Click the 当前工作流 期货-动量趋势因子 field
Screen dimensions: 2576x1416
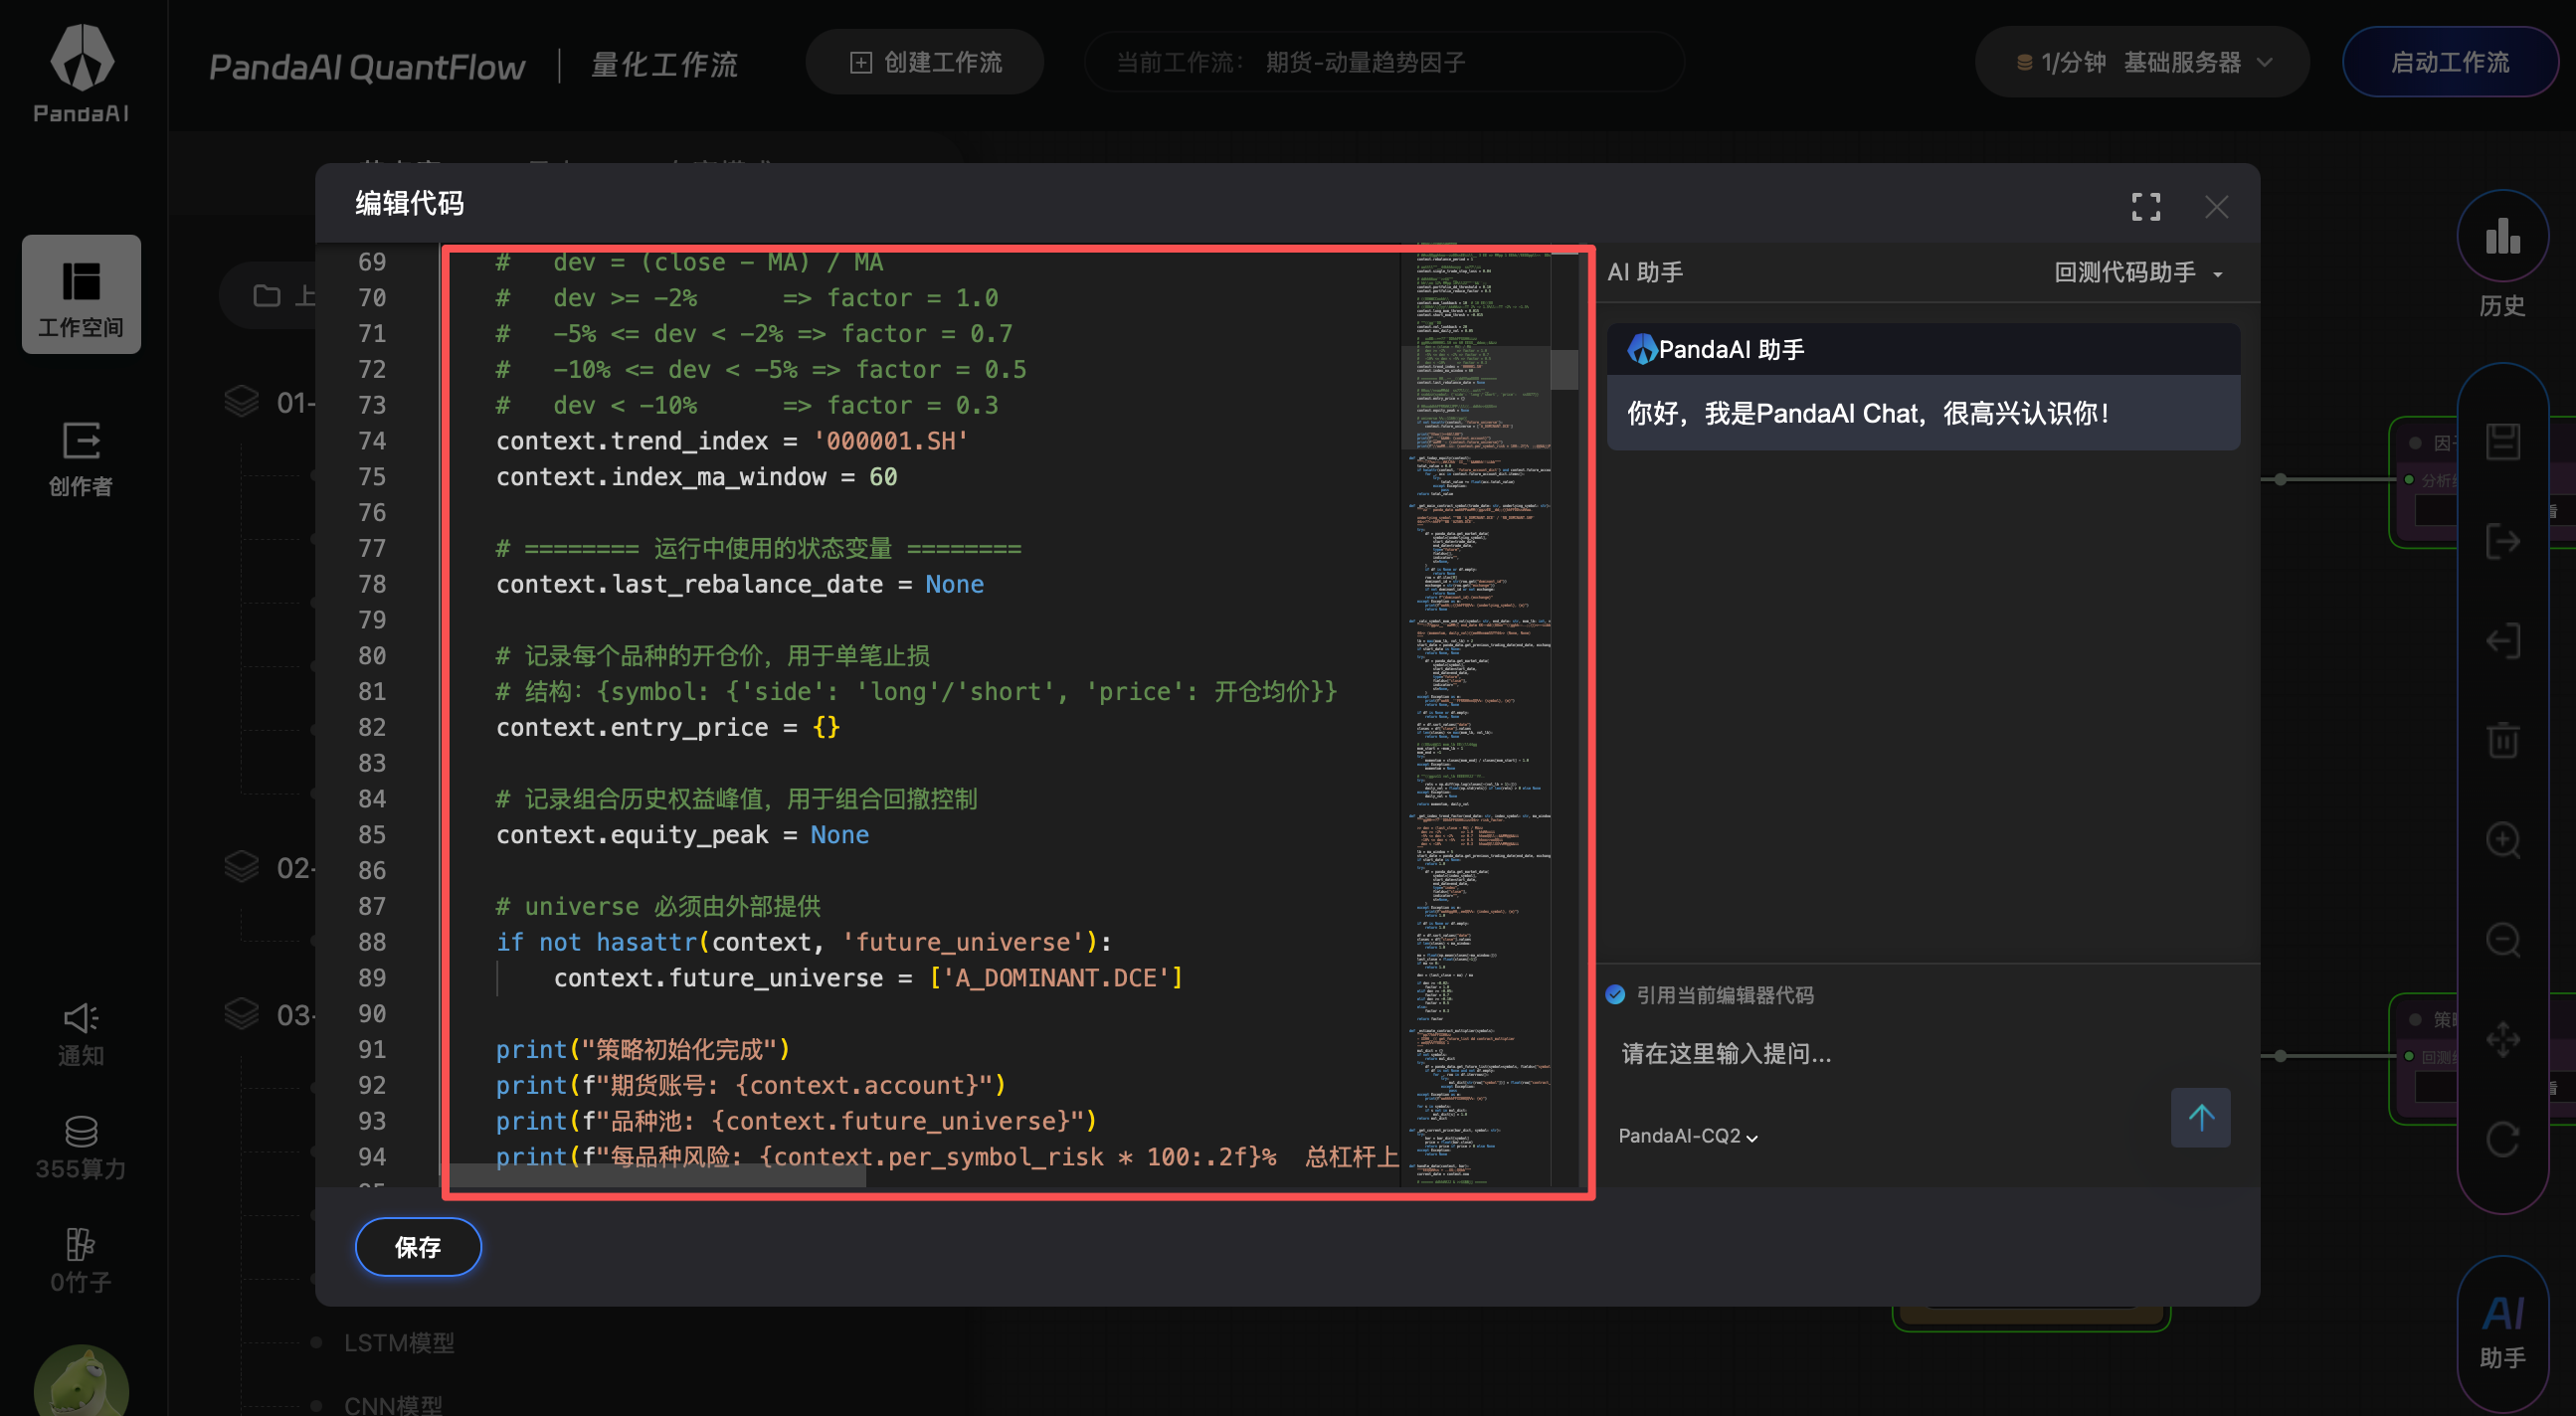coord(1384,62)
